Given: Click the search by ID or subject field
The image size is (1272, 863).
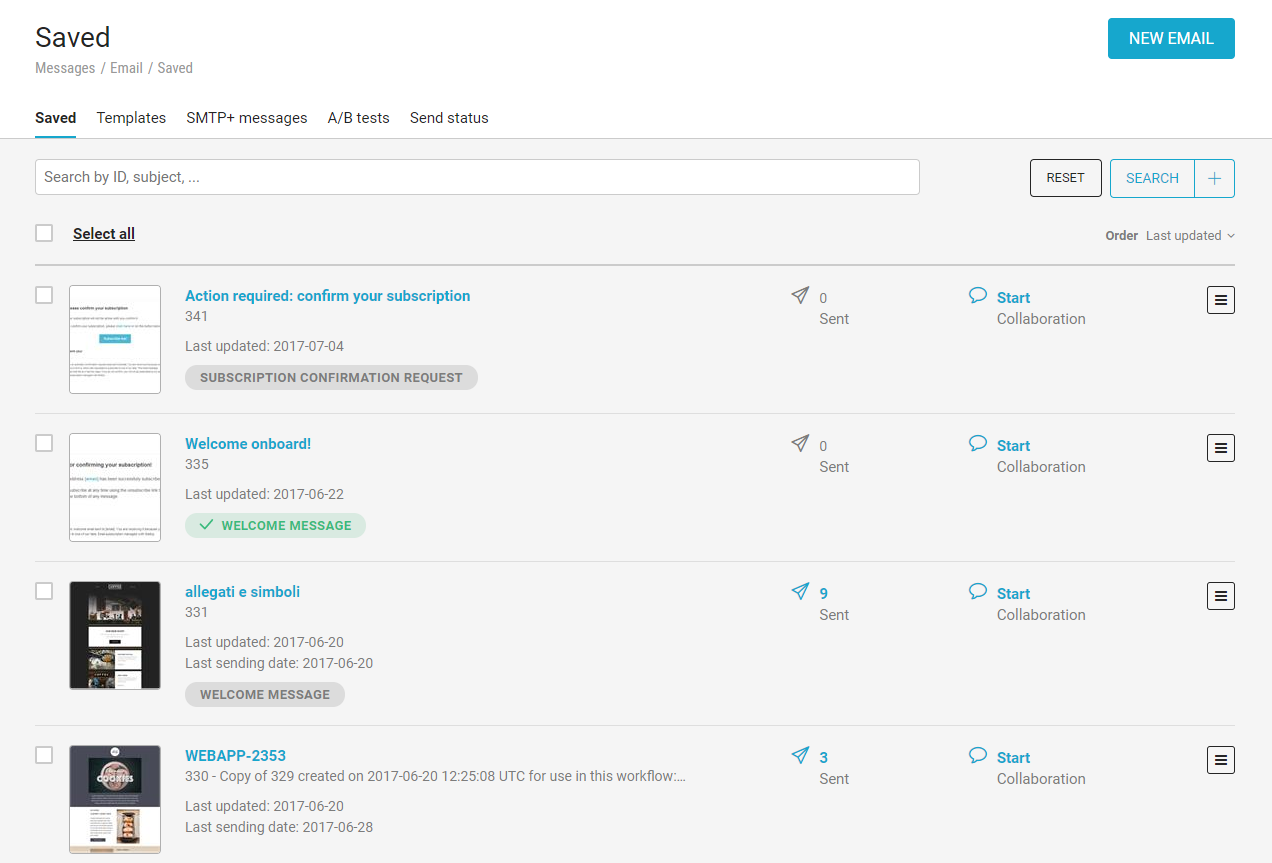Looking at the screenshot, I should coord(477,177).
